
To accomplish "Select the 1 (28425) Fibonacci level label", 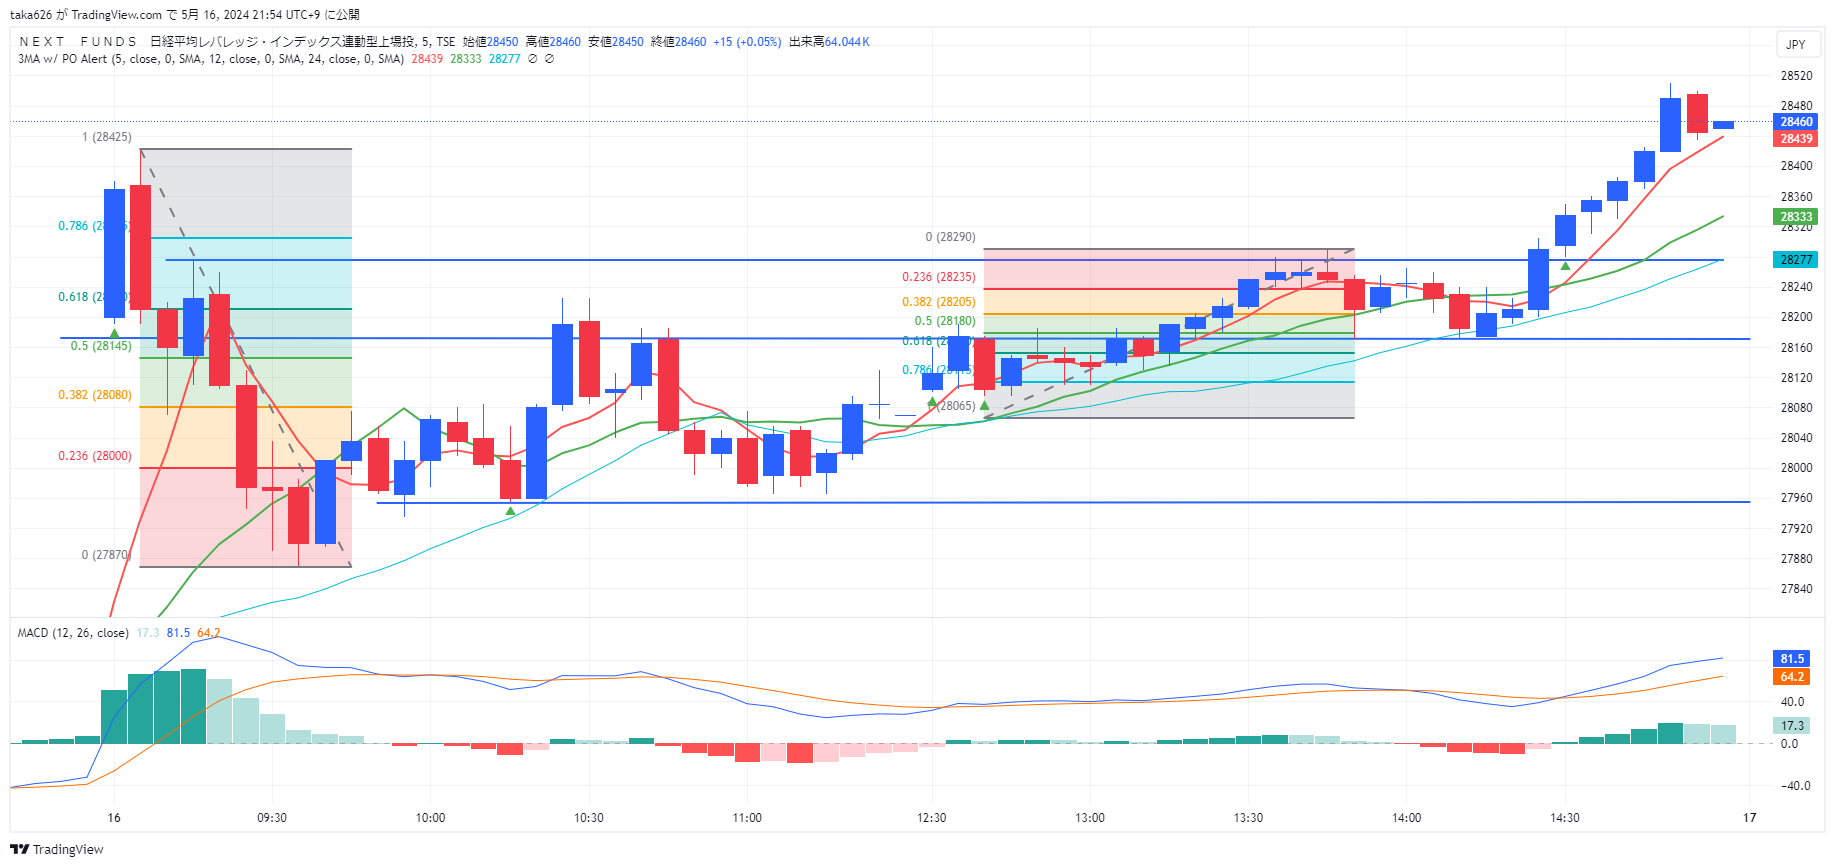I will pyautogui.click(x=106, y=137).
